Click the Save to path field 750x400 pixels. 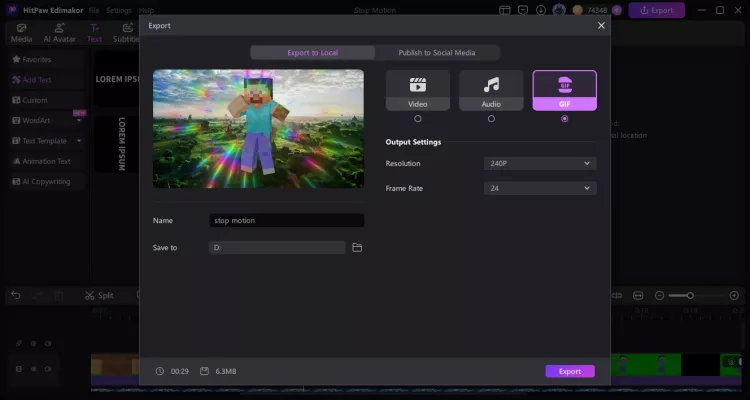277,248
